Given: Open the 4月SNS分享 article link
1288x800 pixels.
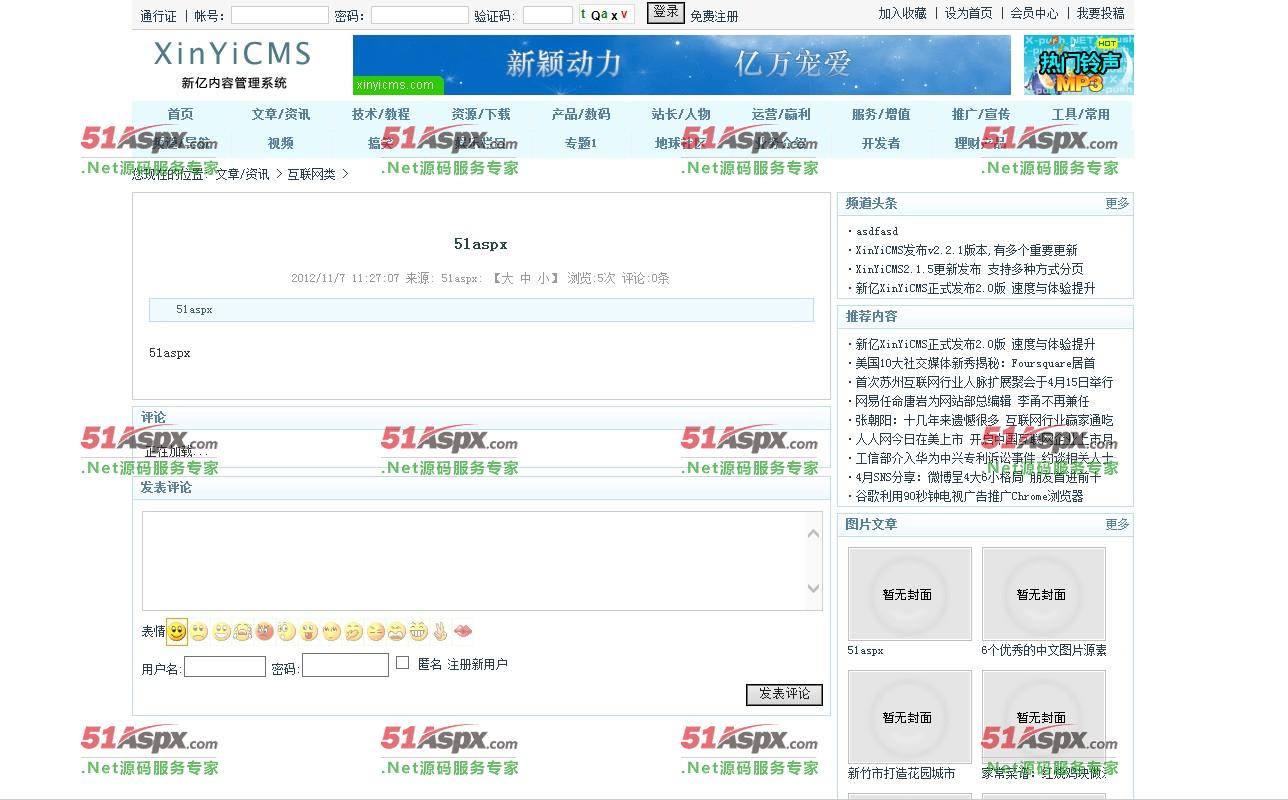Looking at the screenshot, I should [978, 478].
